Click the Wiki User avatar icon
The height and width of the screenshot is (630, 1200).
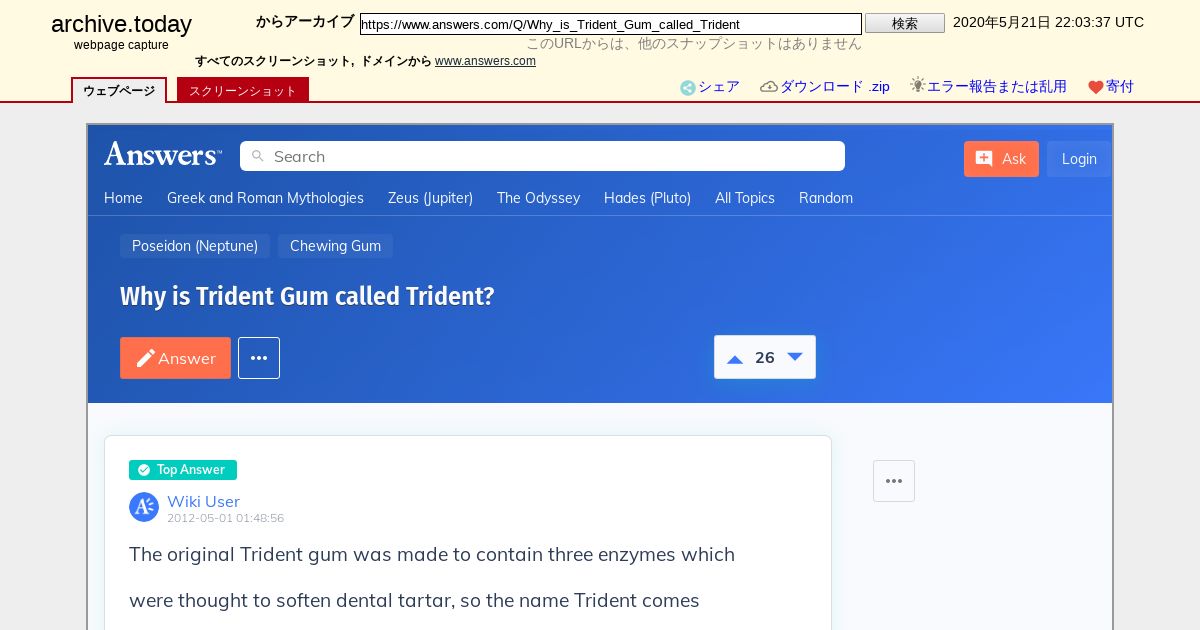point(144,507)
